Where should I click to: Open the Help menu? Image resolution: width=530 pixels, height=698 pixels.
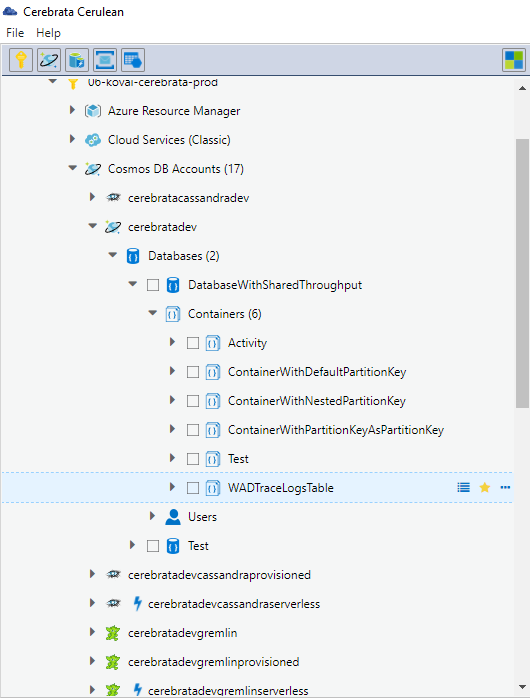tap(48, 33)
